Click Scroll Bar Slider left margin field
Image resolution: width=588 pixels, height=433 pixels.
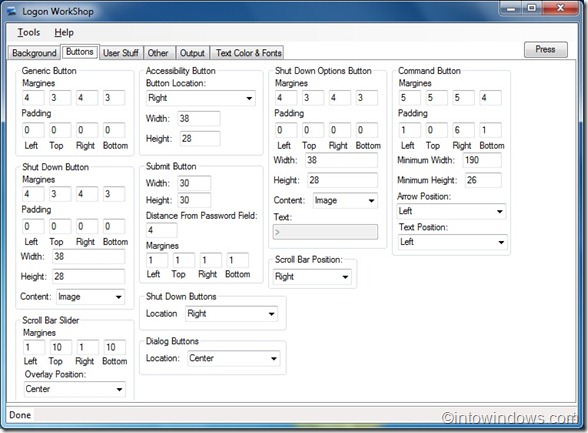pos(34,347)
